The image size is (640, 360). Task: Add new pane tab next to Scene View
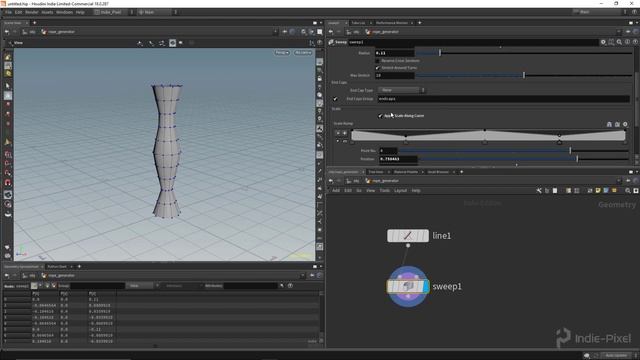[x=34, y=23]
